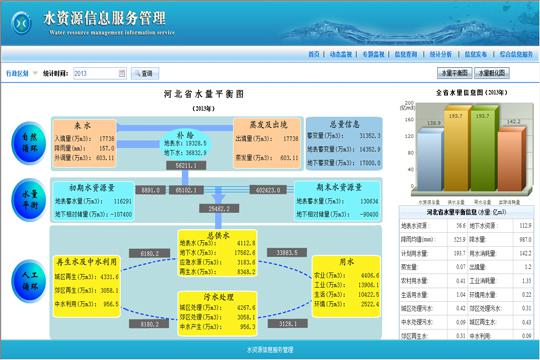The height and width of the screenshot is (360, 540).
Task: Open the 信息发布 menu item
Action: click(x=476, y=54)
